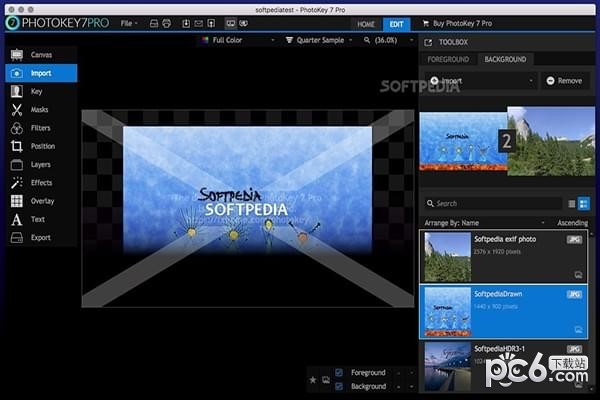Screen dimensions: 600x400
Task: Click the print icon in top toolbar
Action: [166, 24]
